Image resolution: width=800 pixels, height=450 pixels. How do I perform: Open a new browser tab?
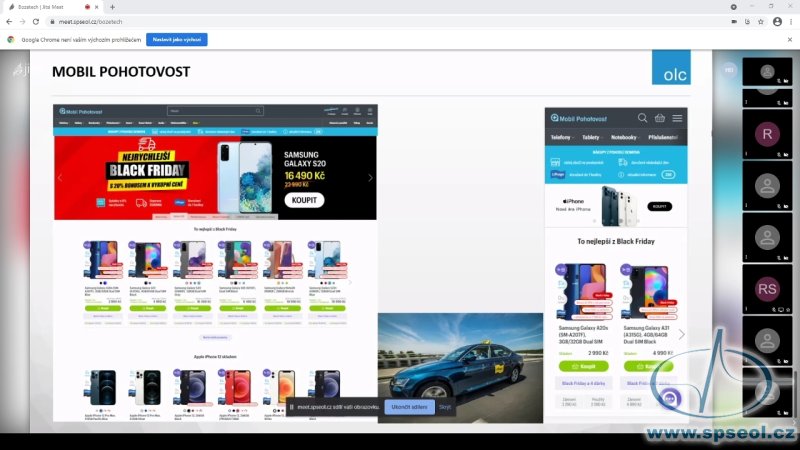point(112,7)
